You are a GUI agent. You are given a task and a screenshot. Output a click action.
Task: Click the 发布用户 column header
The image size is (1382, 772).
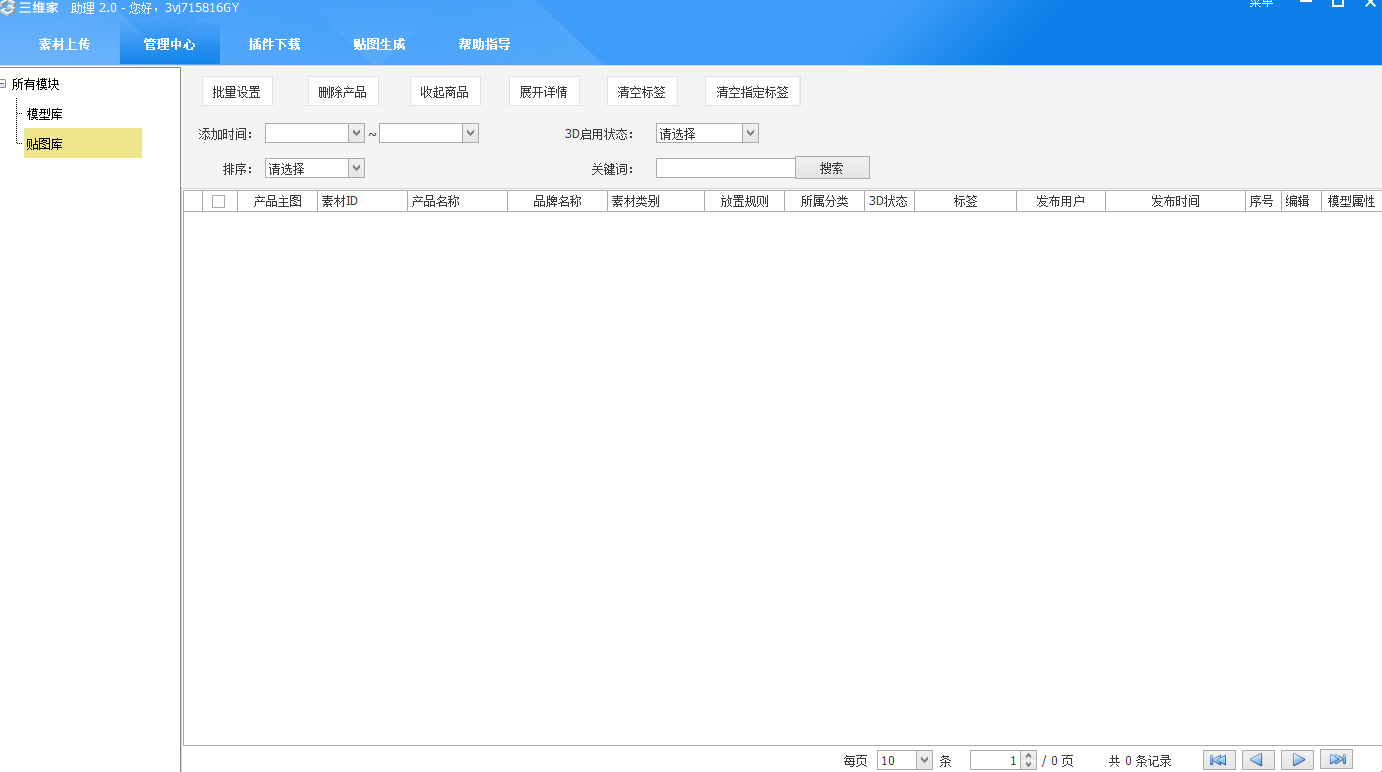tap(1061, 201)
